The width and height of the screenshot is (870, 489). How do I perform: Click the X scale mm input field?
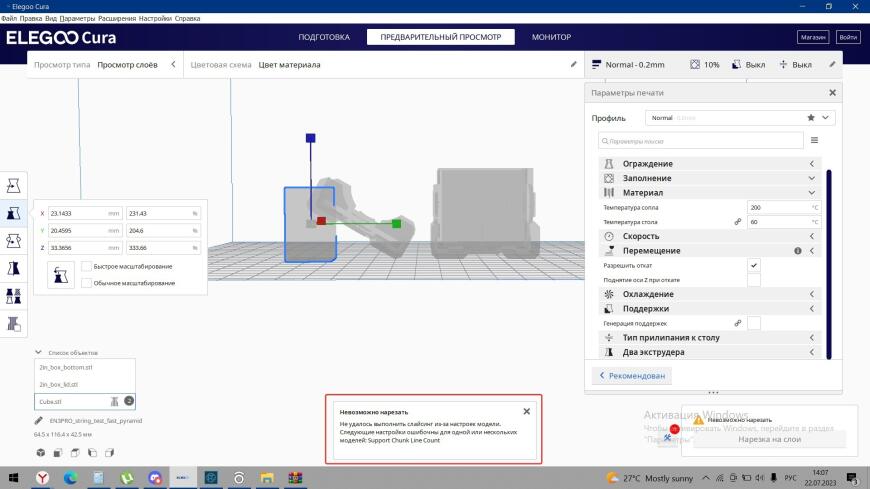click(x=85, y=213)
